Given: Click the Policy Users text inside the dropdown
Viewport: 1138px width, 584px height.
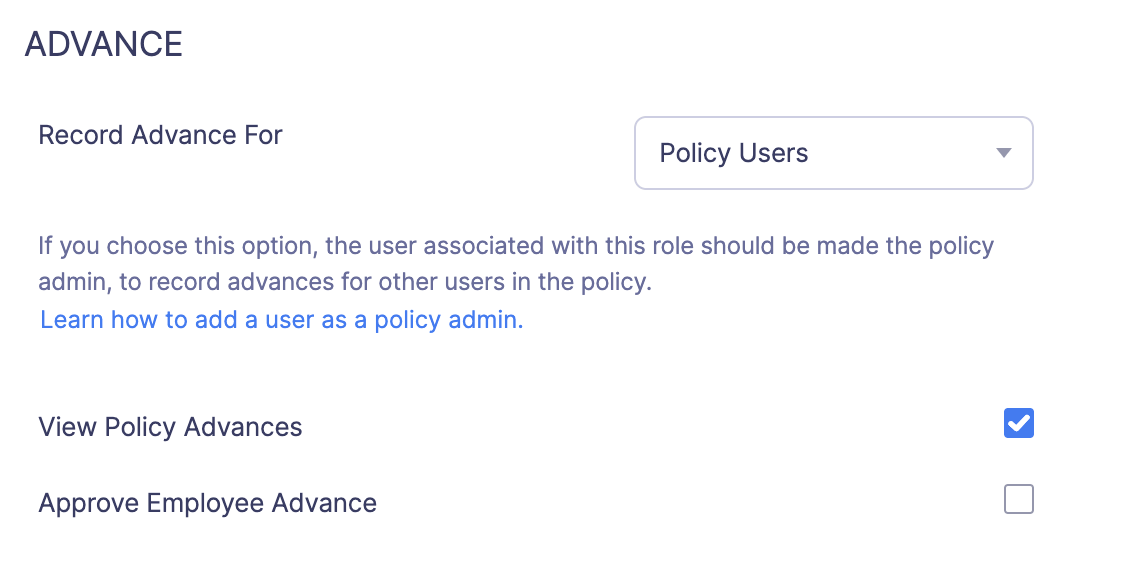Looking at the screenshot, I should [733, 153].
